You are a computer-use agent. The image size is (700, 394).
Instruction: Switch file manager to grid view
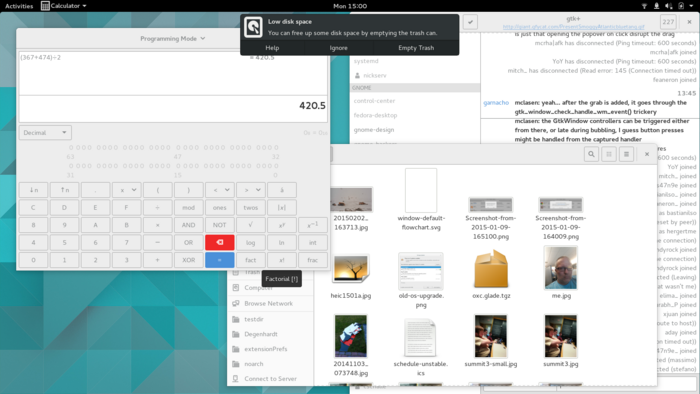(609, 154)
